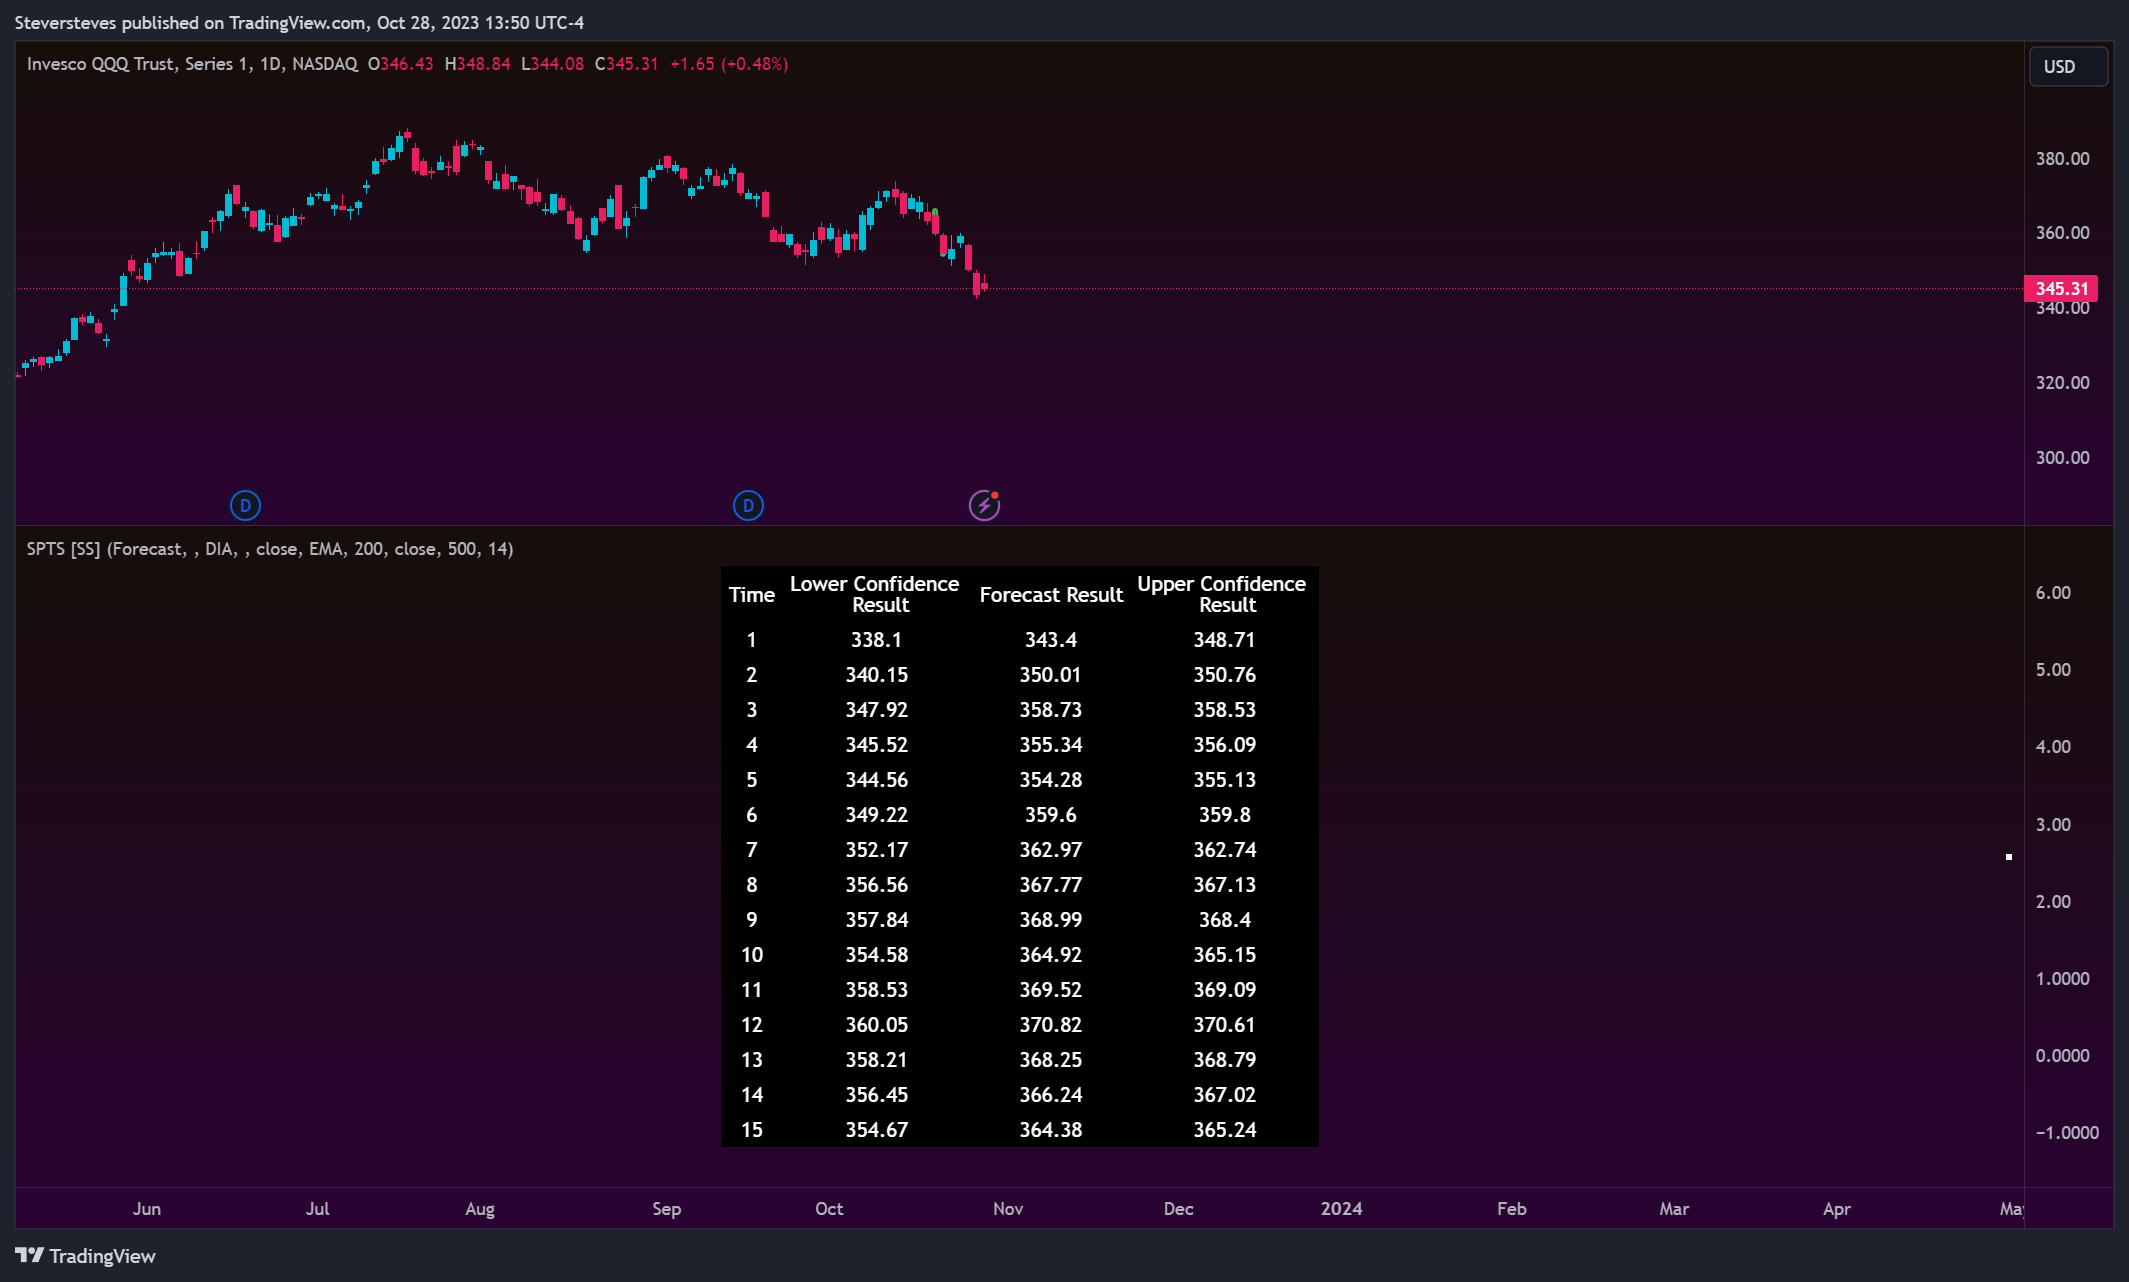Click the +1.65 (+0.48%) change value
Screen dimensions: 2129x1282
[x=729, y=64]
